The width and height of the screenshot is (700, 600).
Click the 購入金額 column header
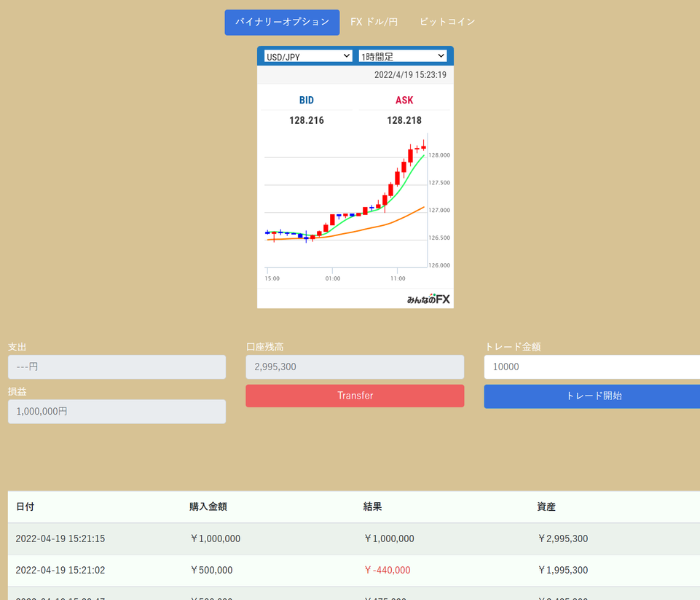[210, 507]
